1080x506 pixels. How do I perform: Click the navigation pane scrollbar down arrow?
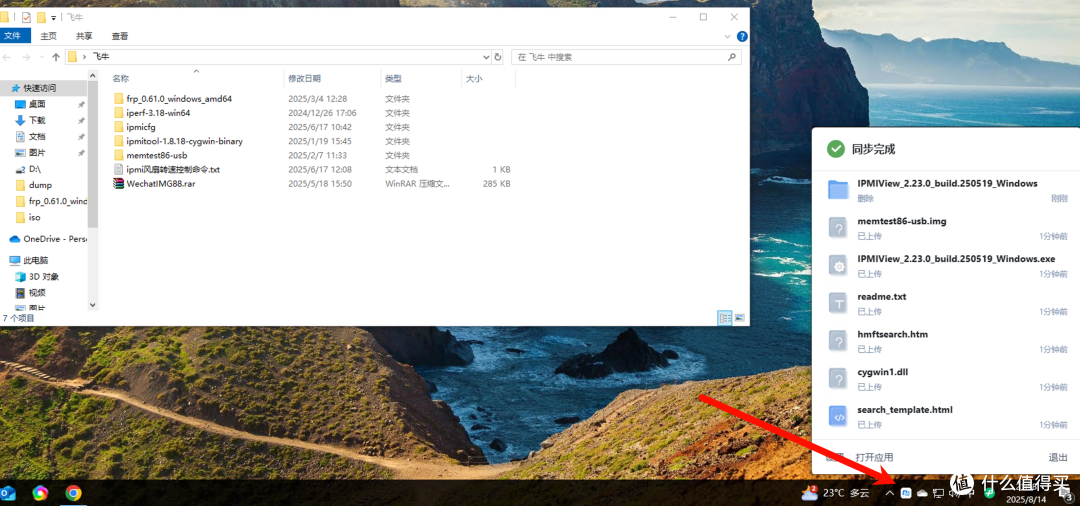click(94, 304)
